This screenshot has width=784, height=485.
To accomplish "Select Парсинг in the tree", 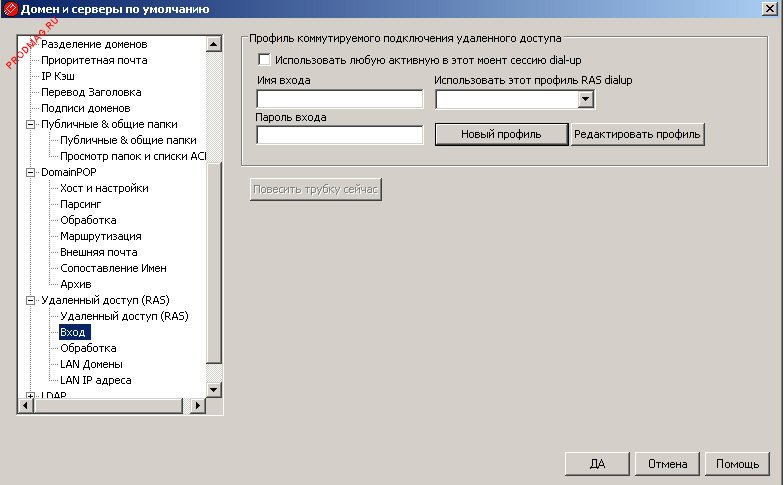I will click(80, 204).
